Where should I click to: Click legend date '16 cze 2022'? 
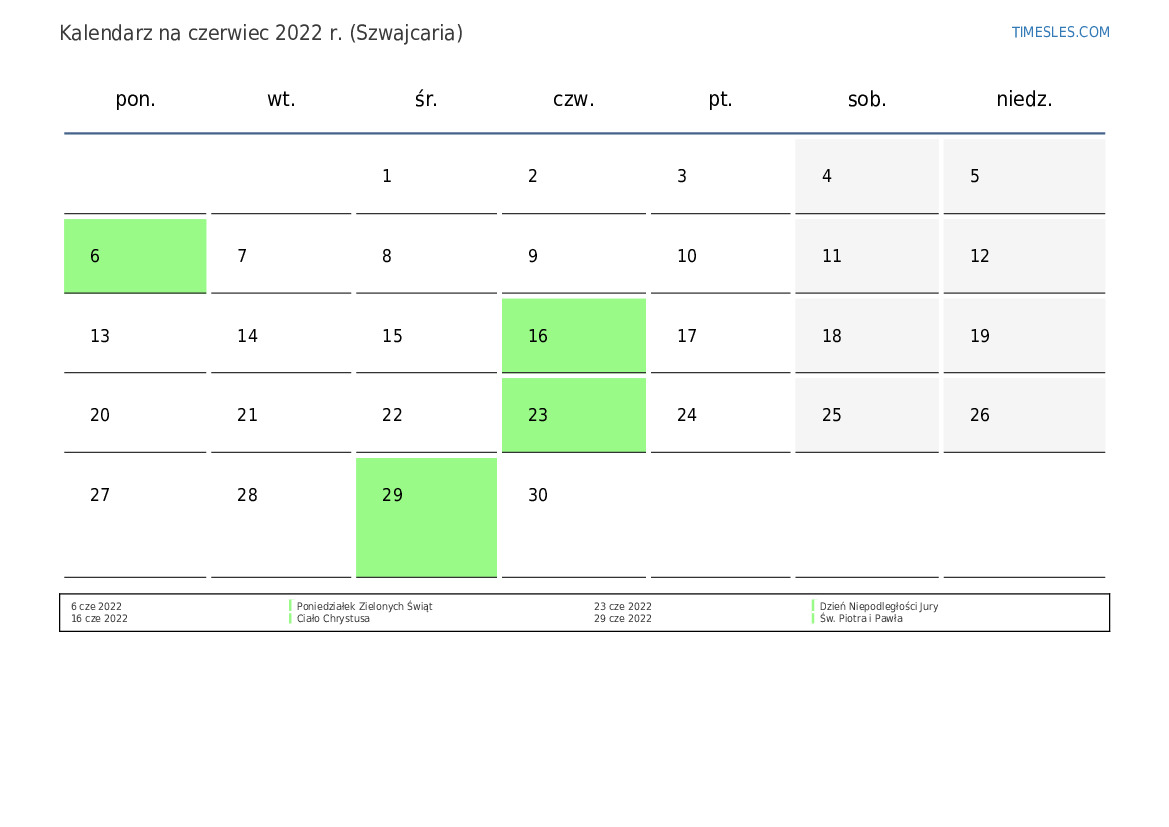point(99,618)
